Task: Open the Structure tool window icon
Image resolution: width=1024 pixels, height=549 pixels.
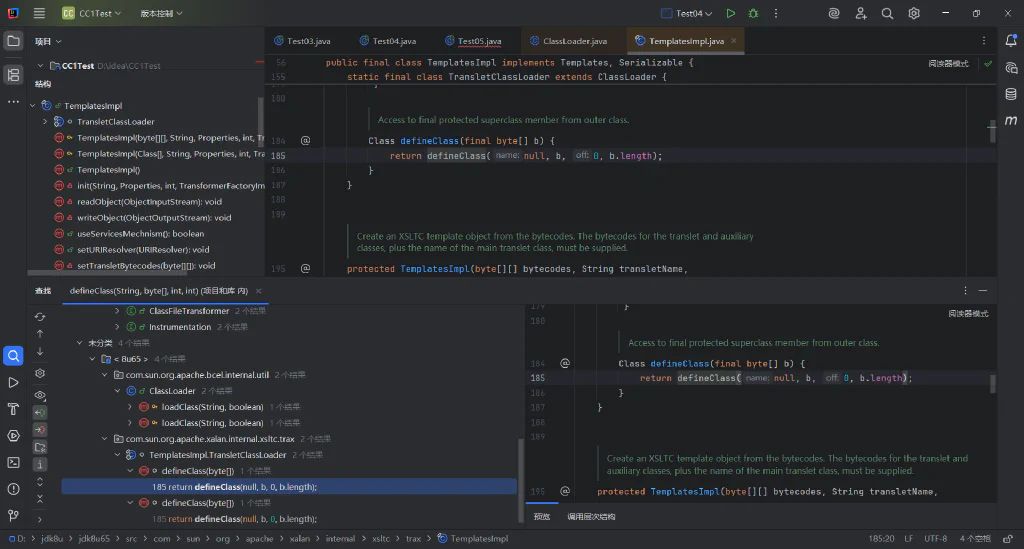Action: (13, 75)
